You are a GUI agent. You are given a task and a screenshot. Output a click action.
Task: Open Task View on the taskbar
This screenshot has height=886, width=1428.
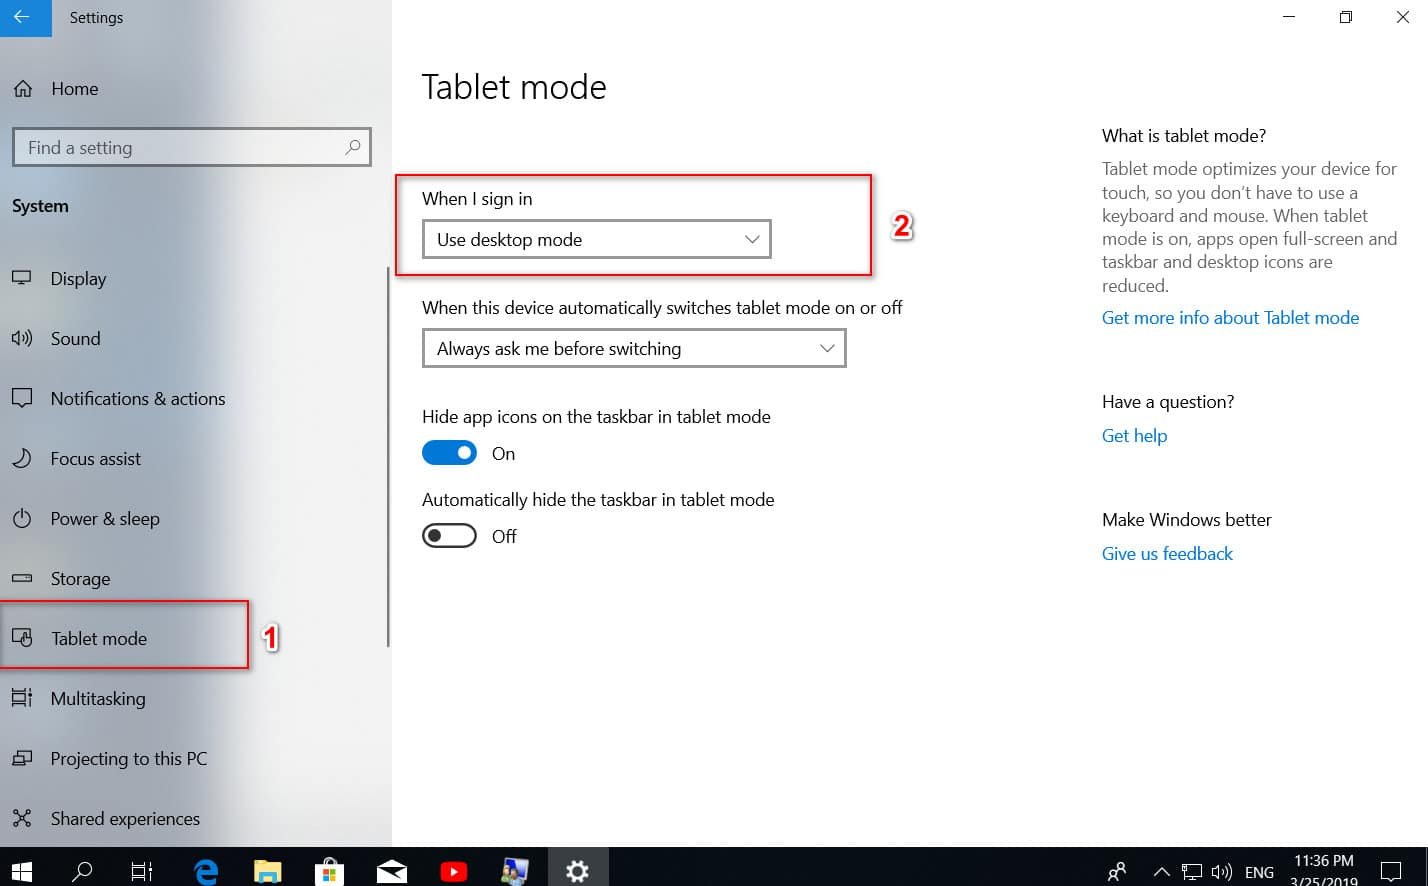142,871
